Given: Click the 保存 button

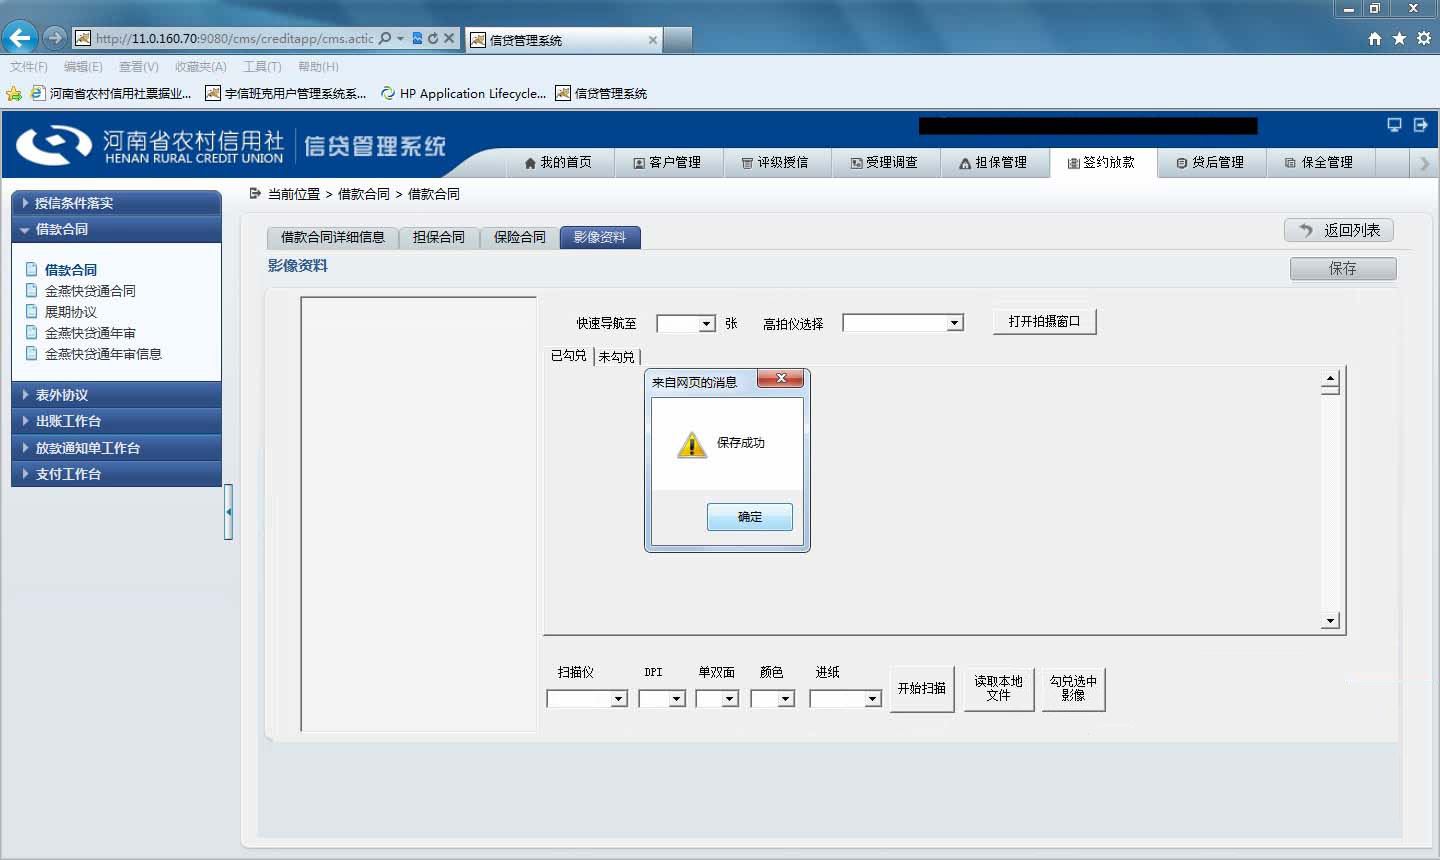Looking at the screenshot, I should pos(1343,268).
